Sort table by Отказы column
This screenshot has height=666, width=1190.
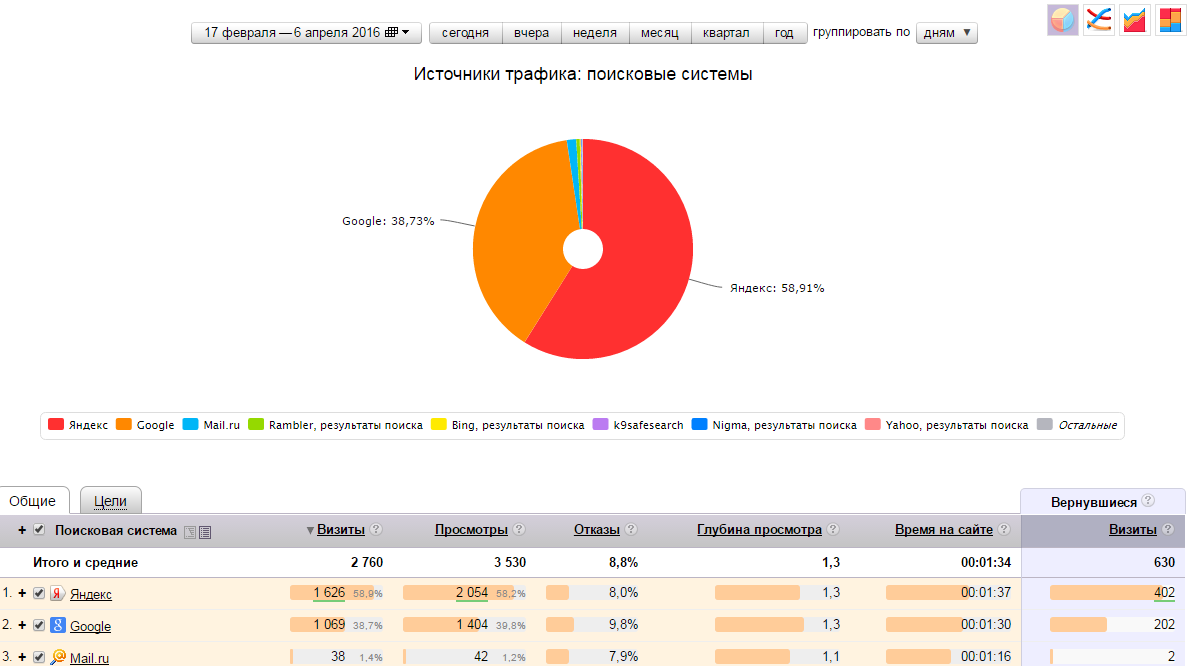pyautogui.click(x=596, y=530)
